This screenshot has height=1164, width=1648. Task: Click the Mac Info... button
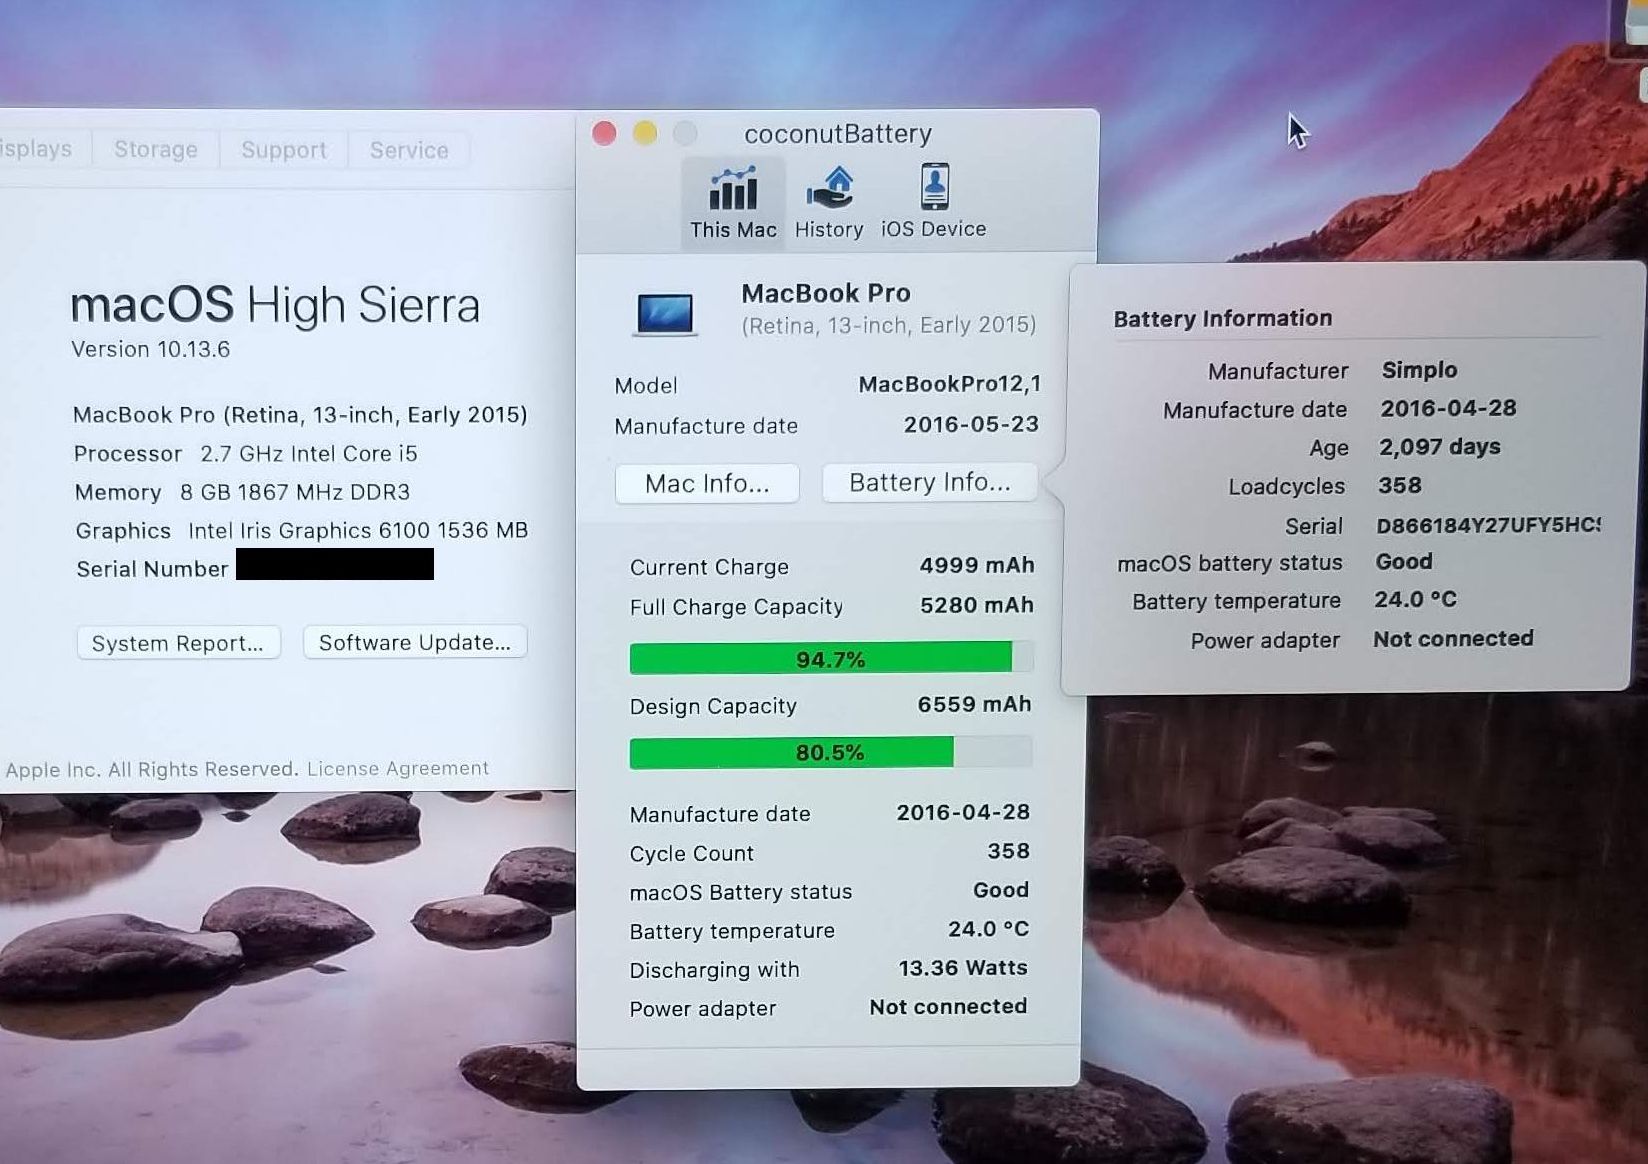tap(707, 484)
